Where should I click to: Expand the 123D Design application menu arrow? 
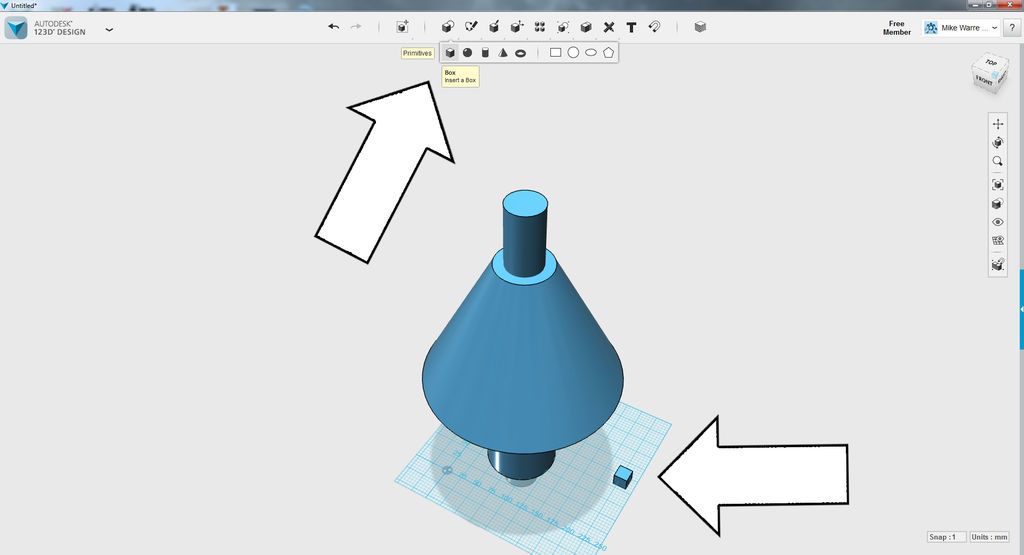tap(109, 29)
